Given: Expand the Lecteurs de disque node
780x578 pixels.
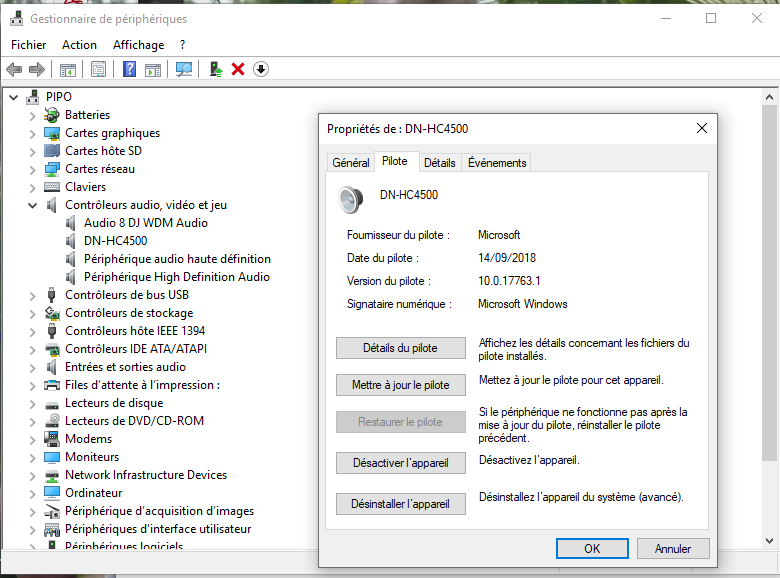Looking at the screenshot, I should [x=32, y=403].
